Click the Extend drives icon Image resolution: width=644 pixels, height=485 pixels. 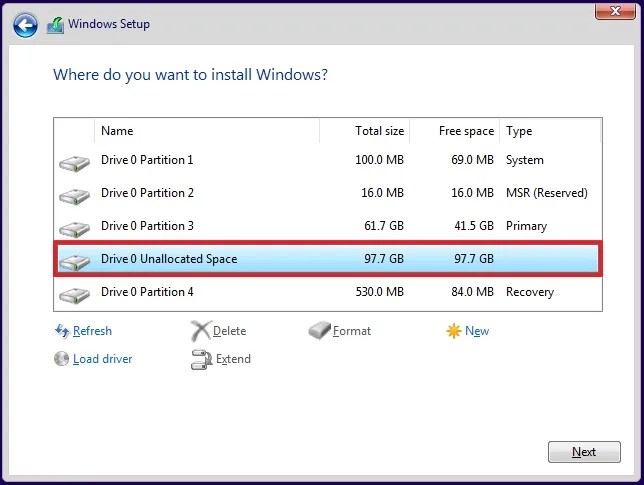click(x=202, y=359)
